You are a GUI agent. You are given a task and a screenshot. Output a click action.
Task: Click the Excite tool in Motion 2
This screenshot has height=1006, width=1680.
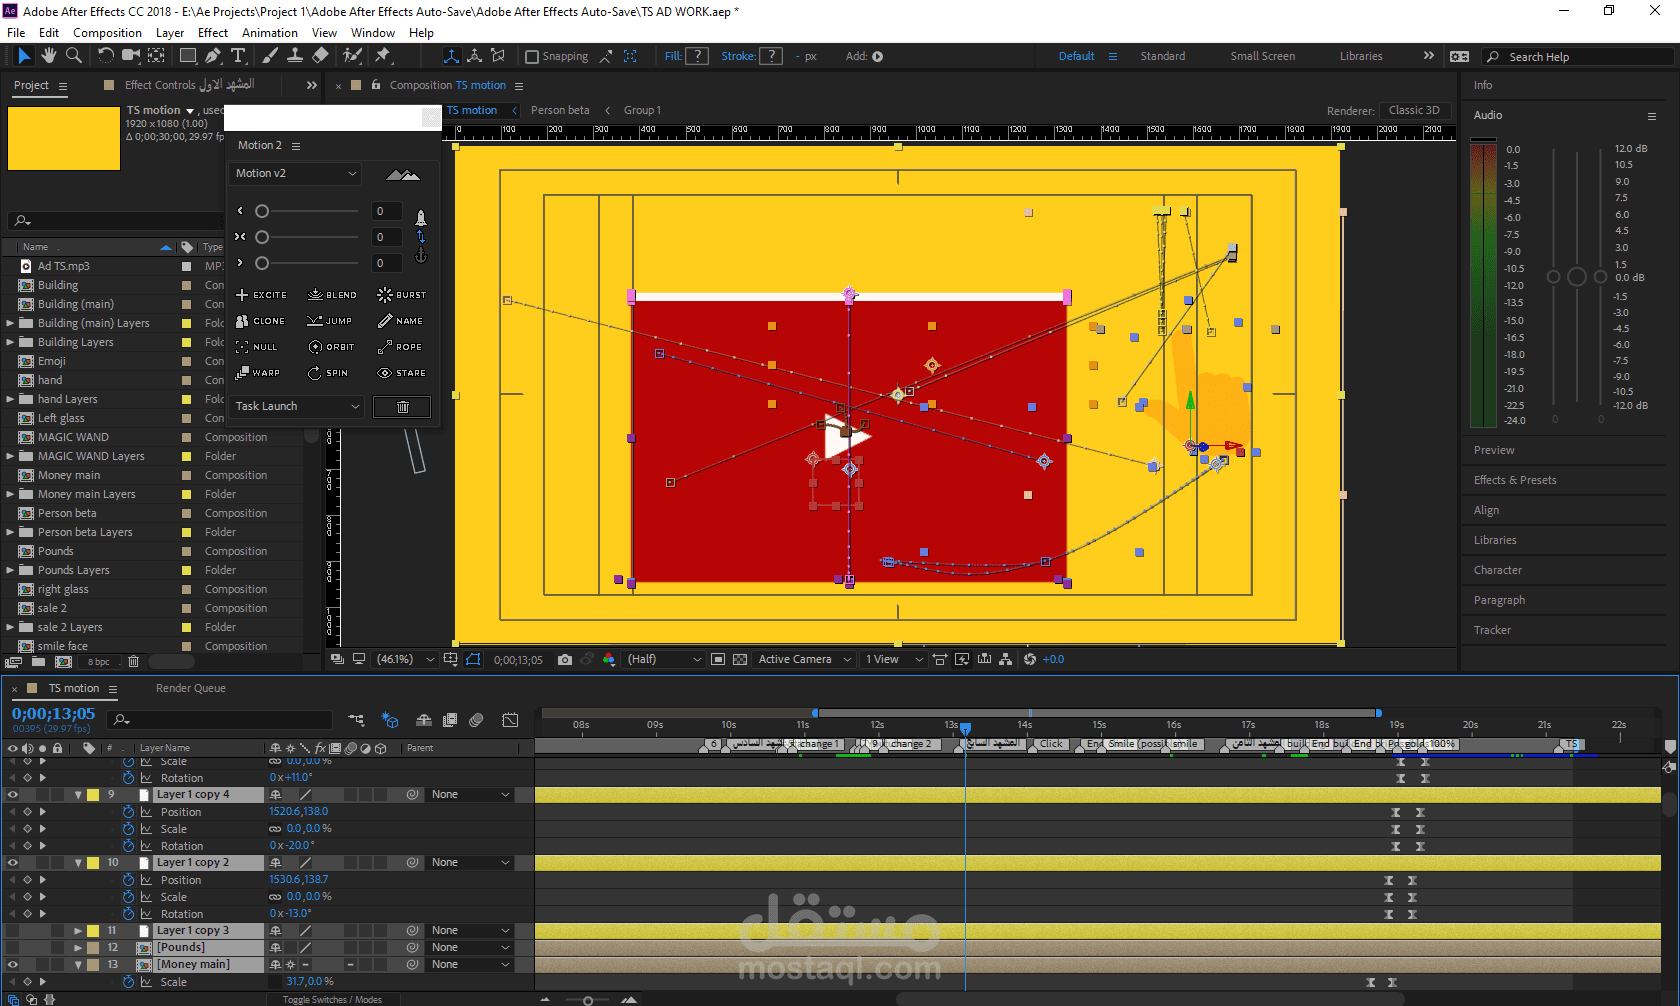click(261, 295)
